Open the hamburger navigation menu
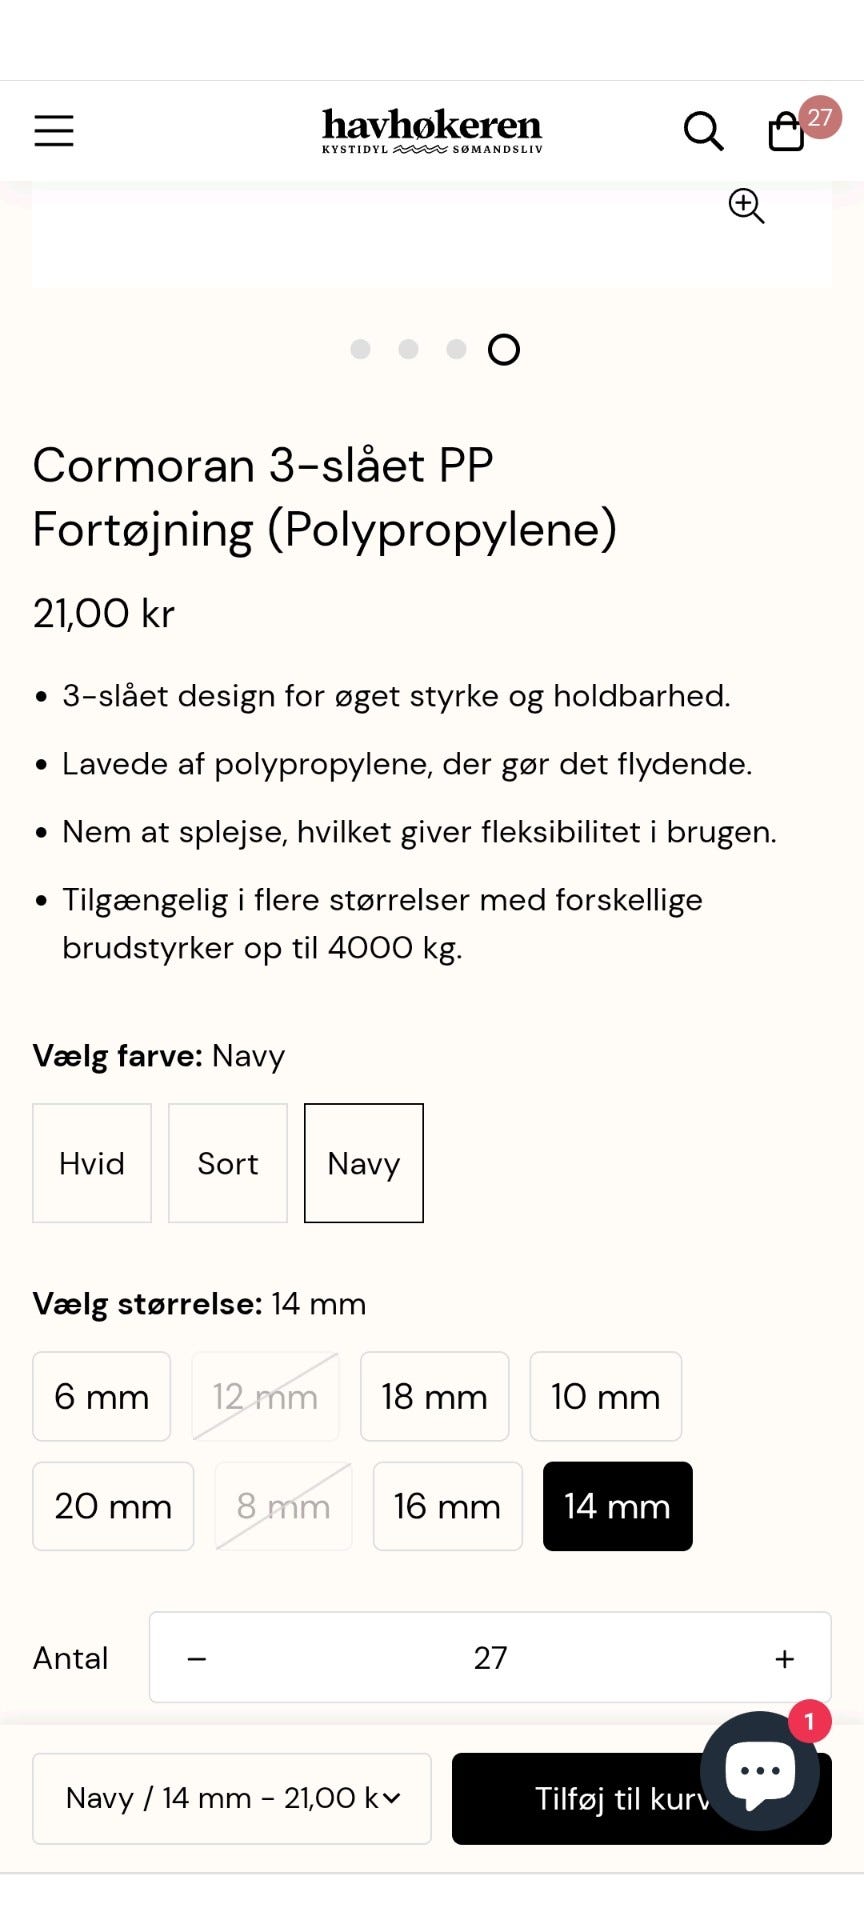 pos(54,130)
